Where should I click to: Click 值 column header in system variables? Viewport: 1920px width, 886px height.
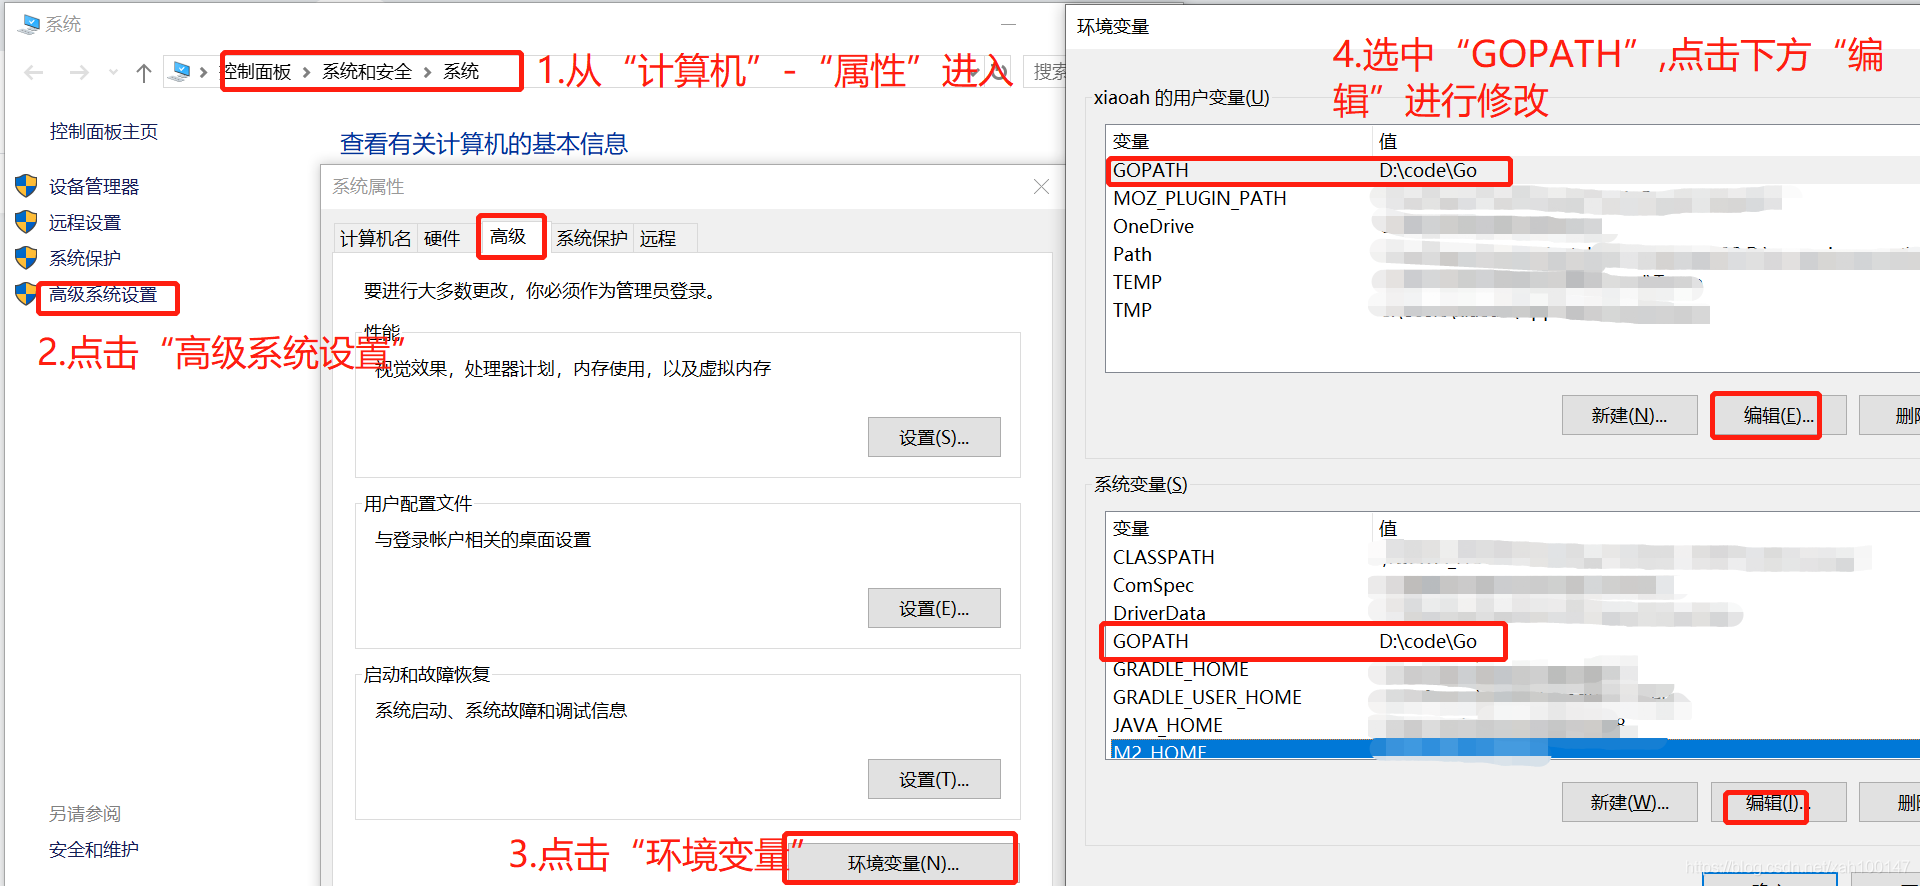[1645, 528]
